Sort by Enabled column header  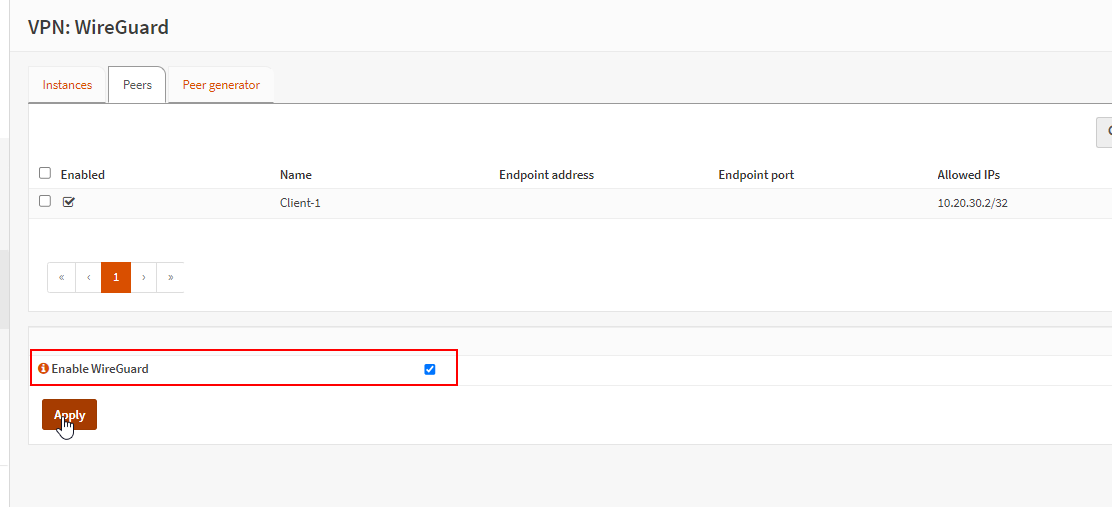coord(83,175)
